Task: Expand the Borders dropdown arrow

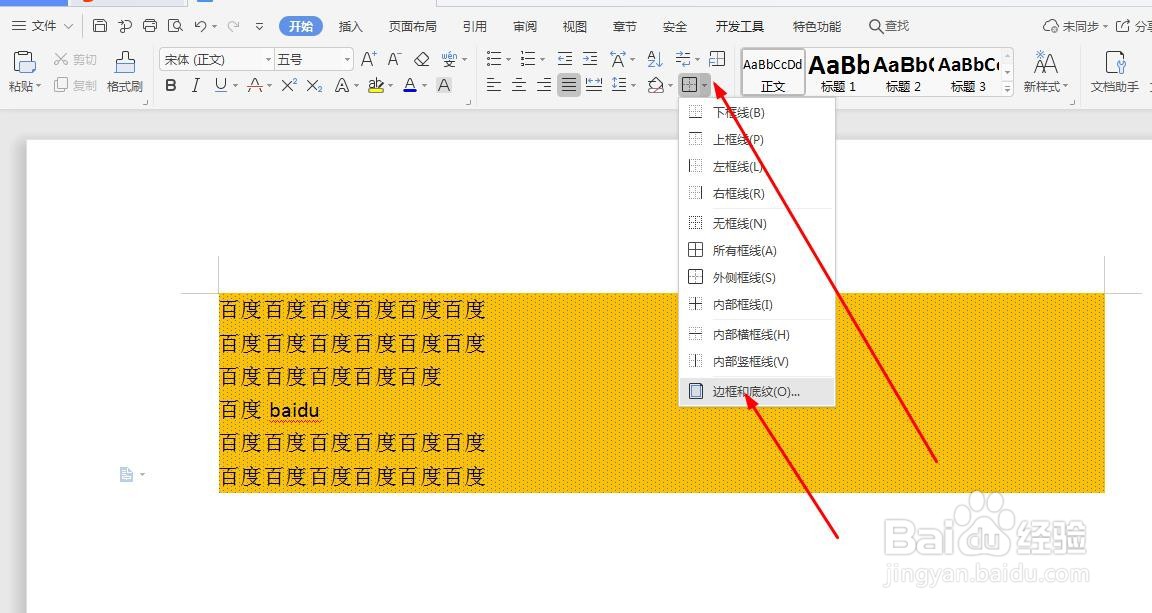Action: (x=705, y=85)
